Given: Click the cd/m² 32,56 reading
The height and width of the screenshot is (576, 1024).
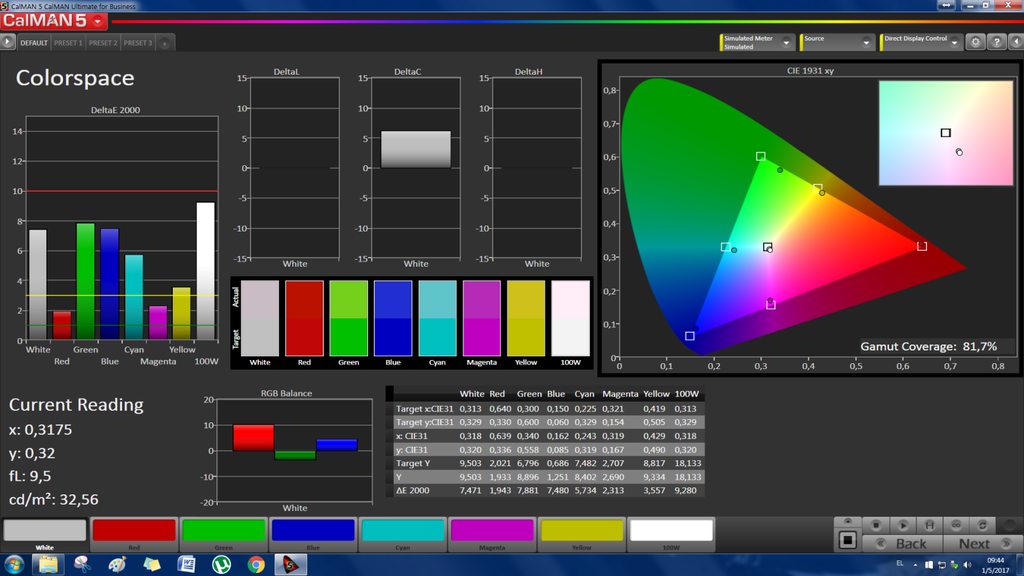Looking at the screenshot, I should 54,500.
